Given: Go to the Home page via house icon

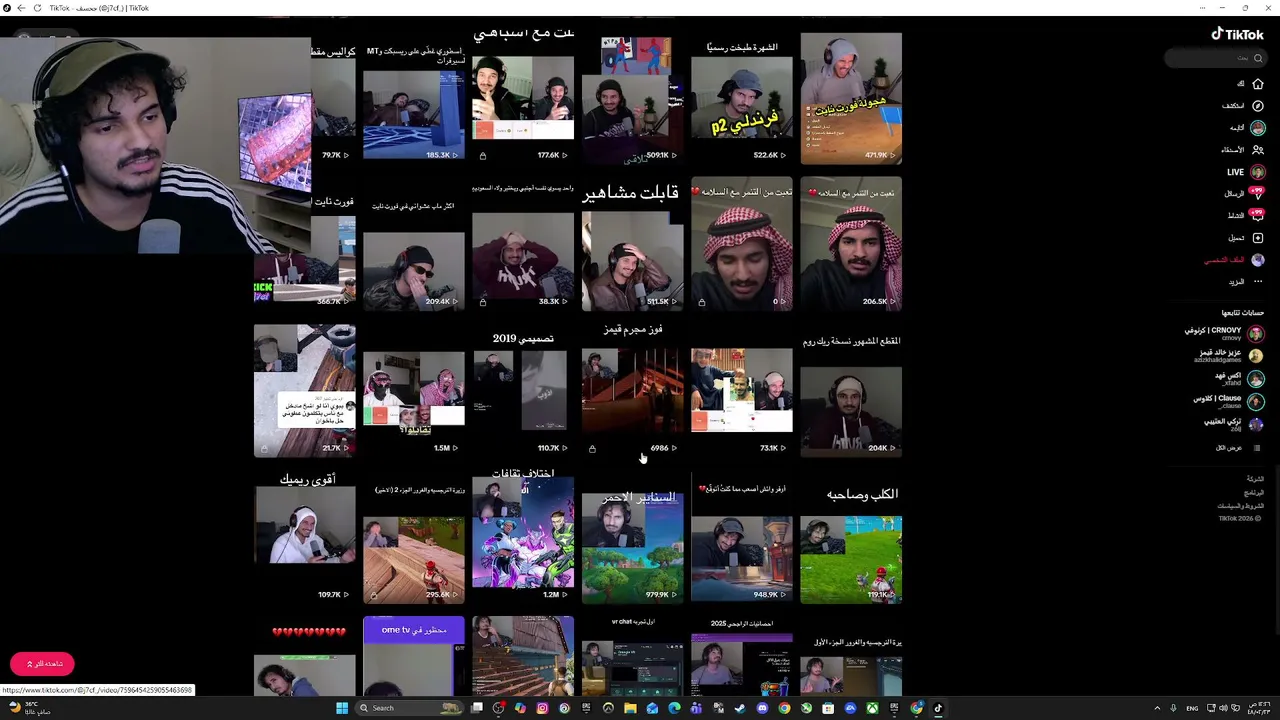Looking at the screenshot, I should (1258, 84).
